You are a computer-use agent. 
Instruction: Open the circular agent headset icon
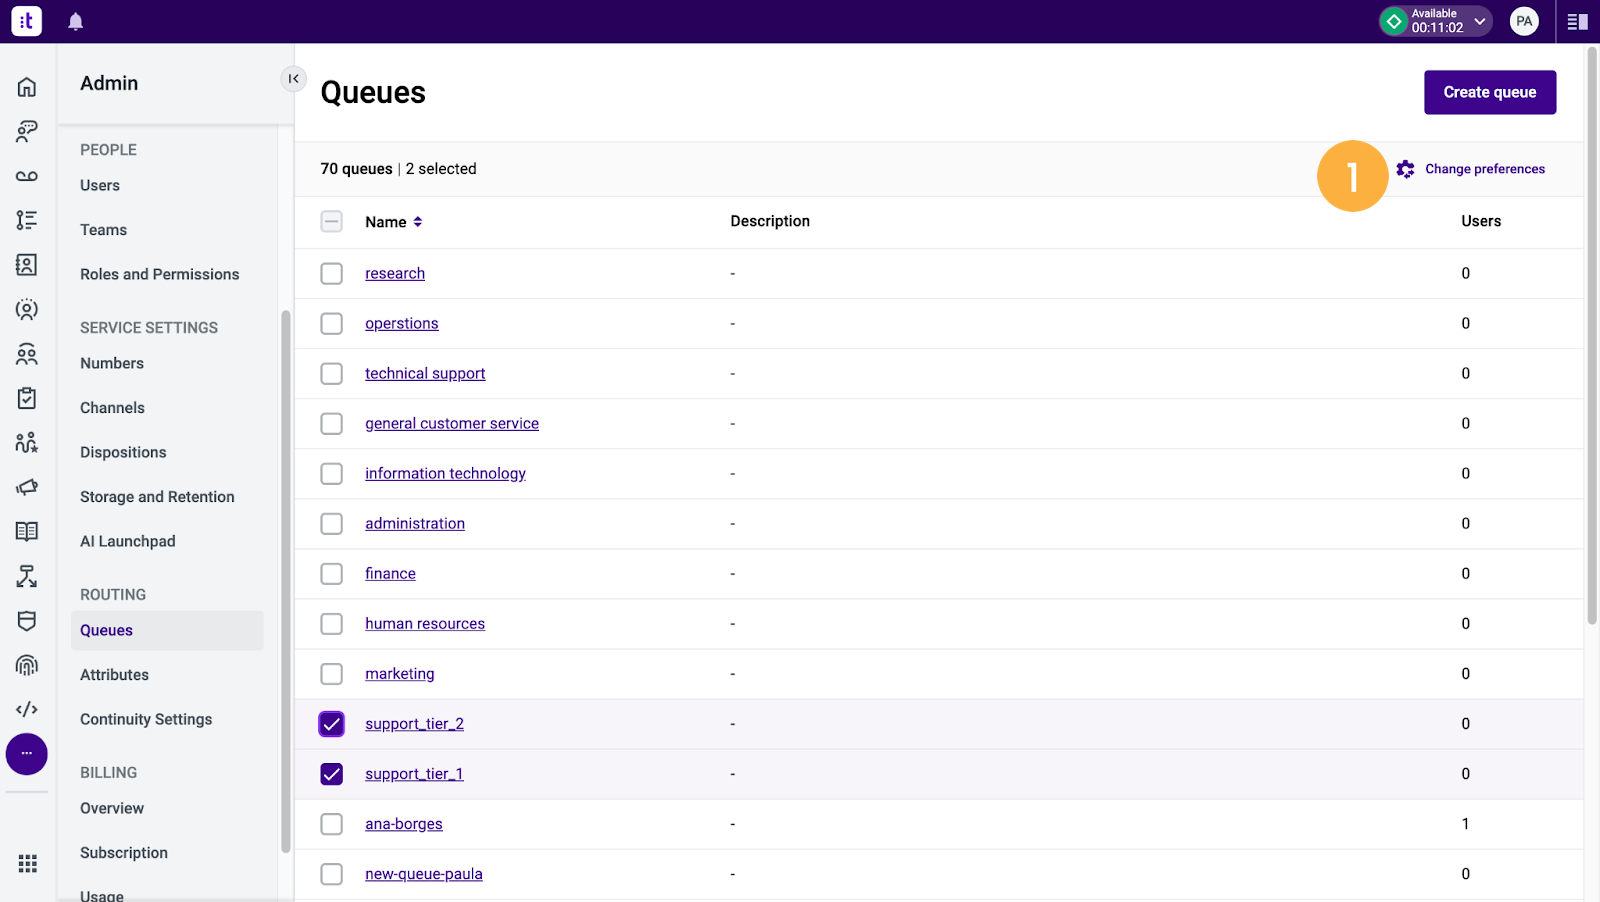click(27, 309)
